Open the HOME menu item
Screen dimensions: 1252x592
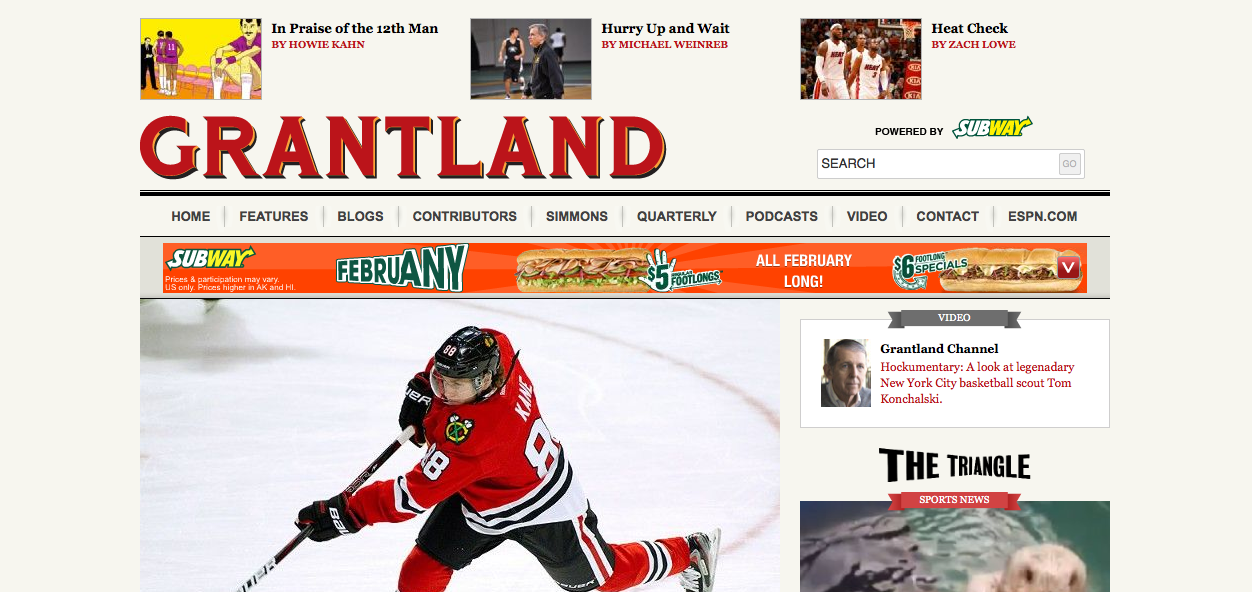tap(191, 216)
